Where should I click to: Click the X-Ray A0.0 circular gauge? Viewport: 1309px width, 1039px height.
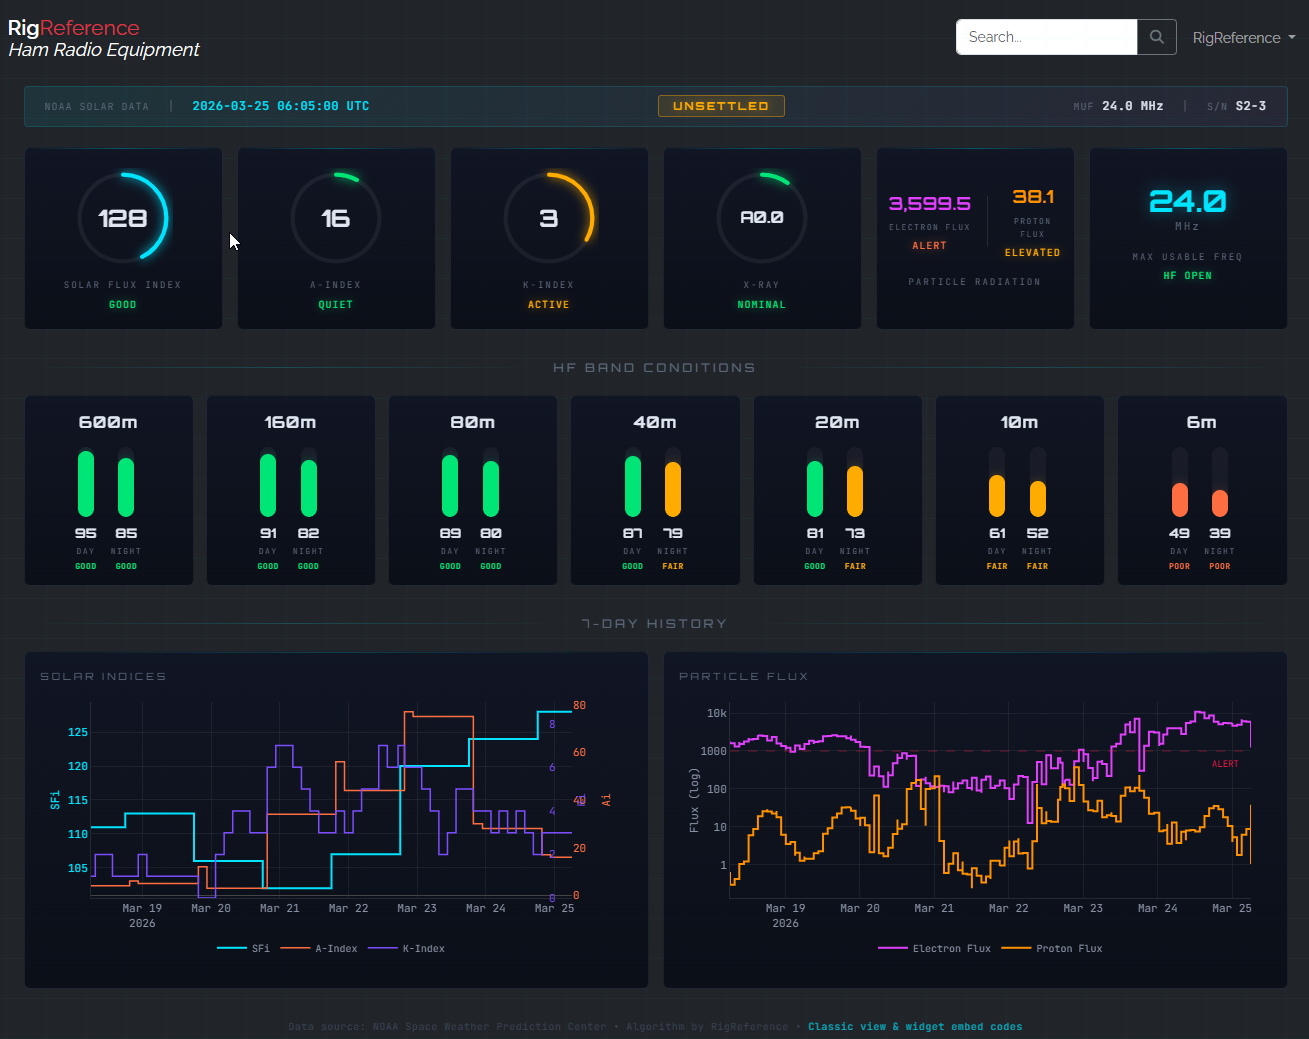click(762, 218)
